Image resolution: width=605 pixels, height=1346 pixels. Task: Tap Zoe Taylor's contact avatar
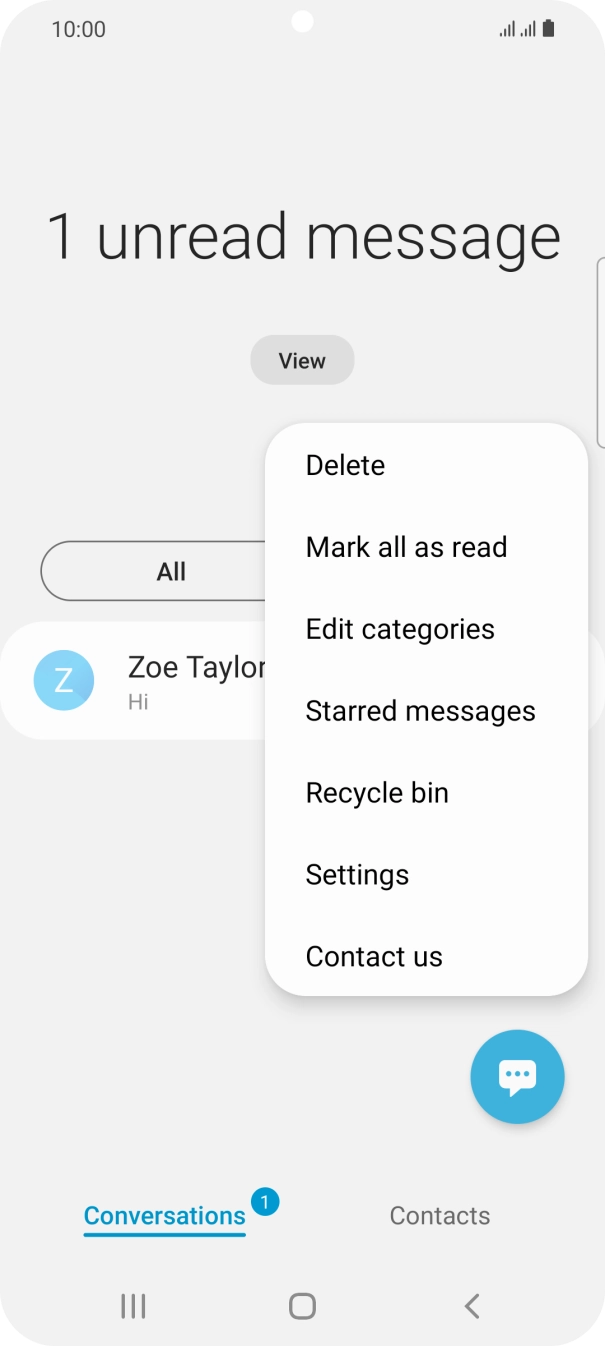click(64, 681)
